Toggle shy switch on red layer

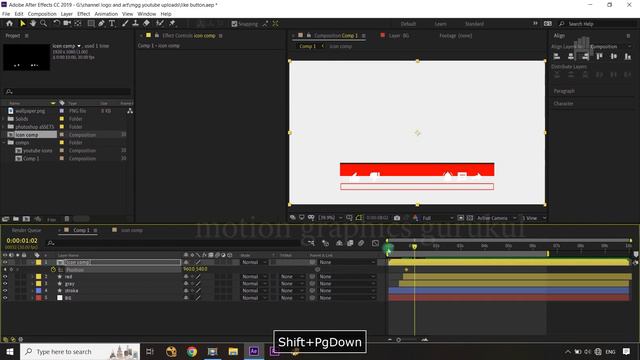pyautogui.click(x=186, y=277)
